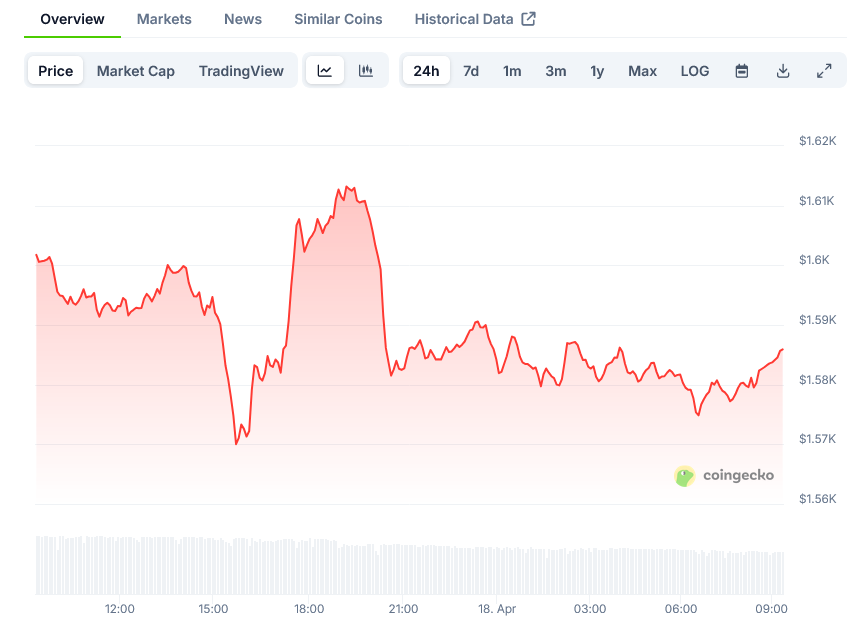Open the Similar Coins tab
This screenshot has height=634, width=847.
point(338,19)
